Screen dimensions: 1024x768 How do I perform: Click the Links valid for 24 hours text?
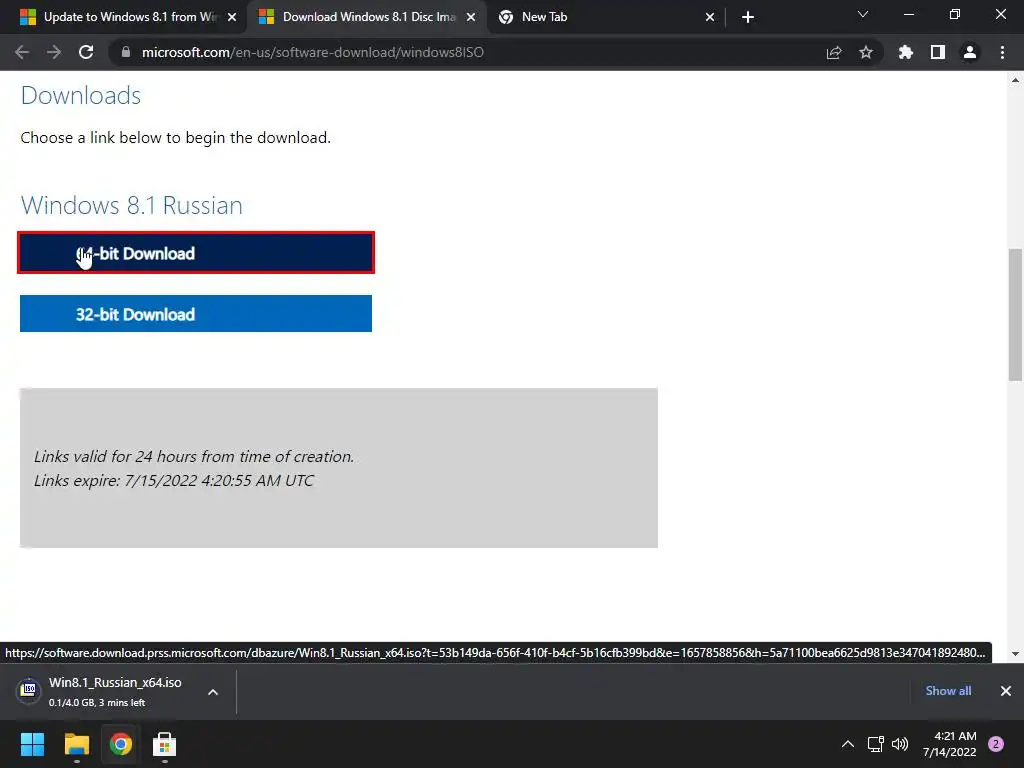[194, 456]
